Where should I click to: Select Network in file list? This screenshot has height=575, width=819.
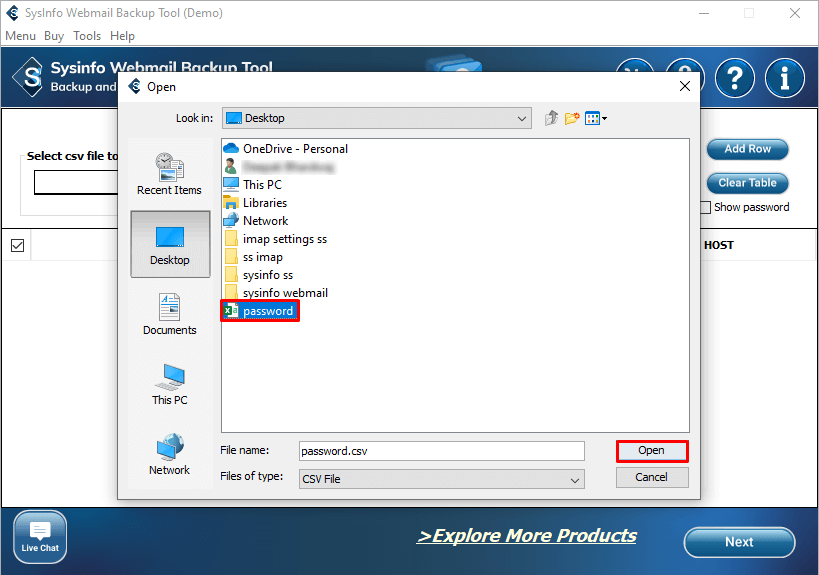[256, 220]
